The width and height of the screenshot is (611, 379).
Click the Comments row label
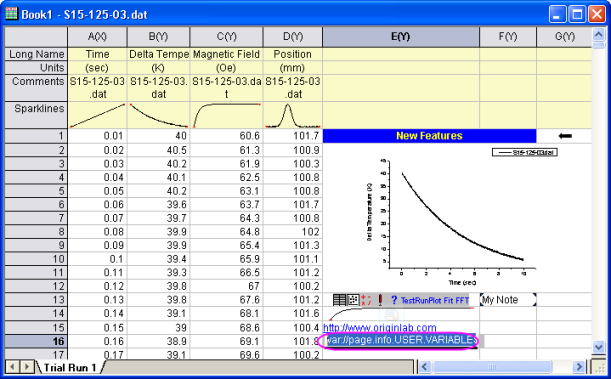coord(36,88)
